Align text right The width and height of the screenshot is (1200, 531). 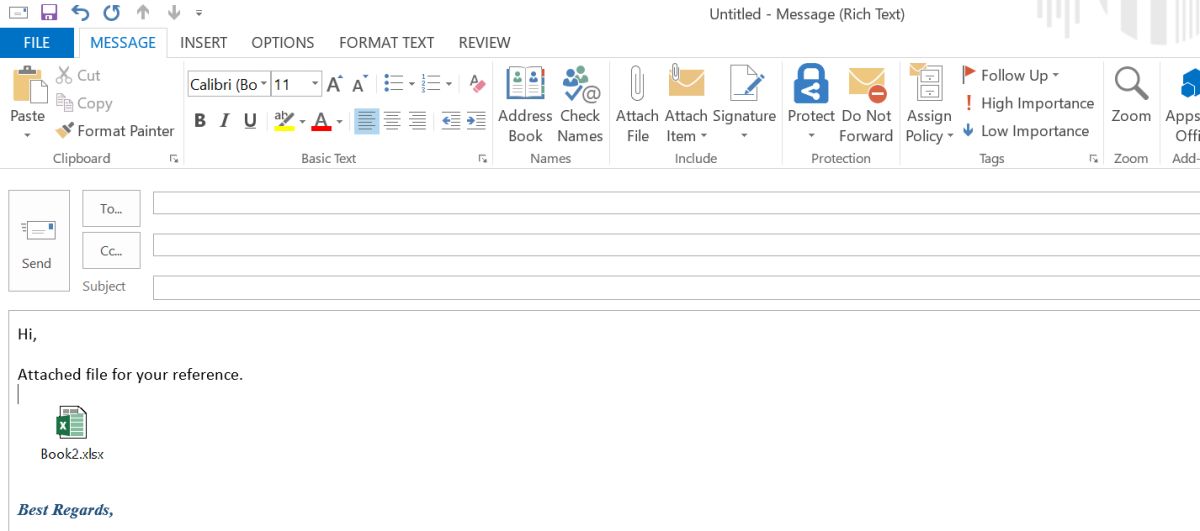[x=418, y=121]
